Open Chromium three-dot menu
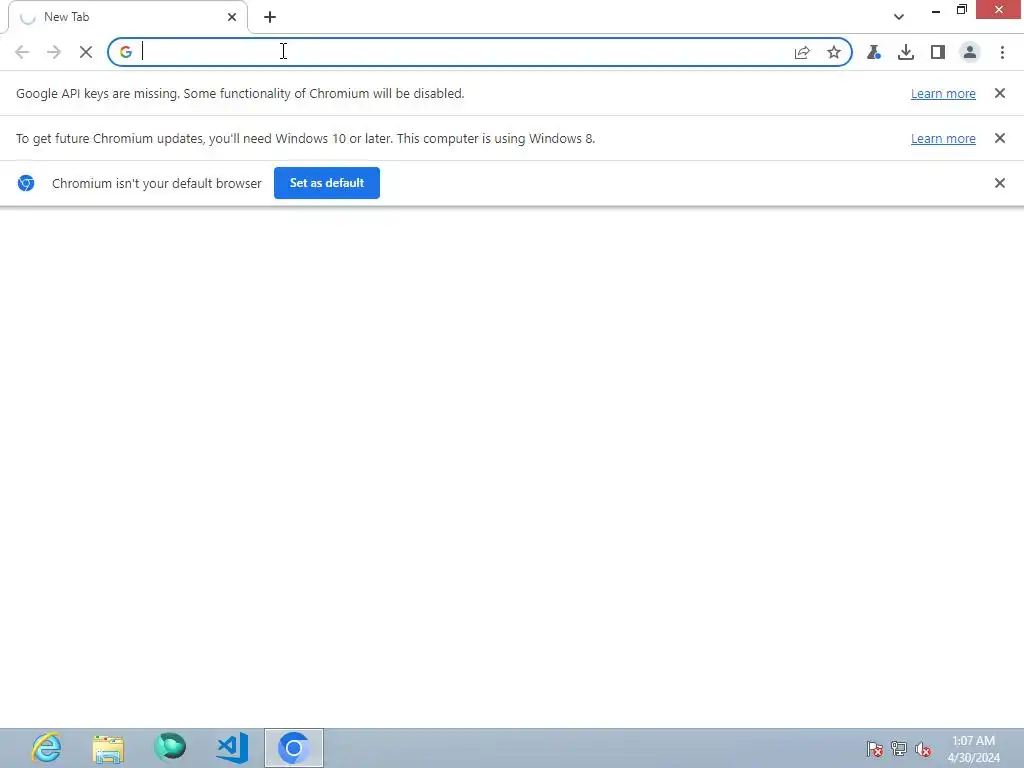The height and width of the screenshot is (768, 1024). [x=1002, y=52]
